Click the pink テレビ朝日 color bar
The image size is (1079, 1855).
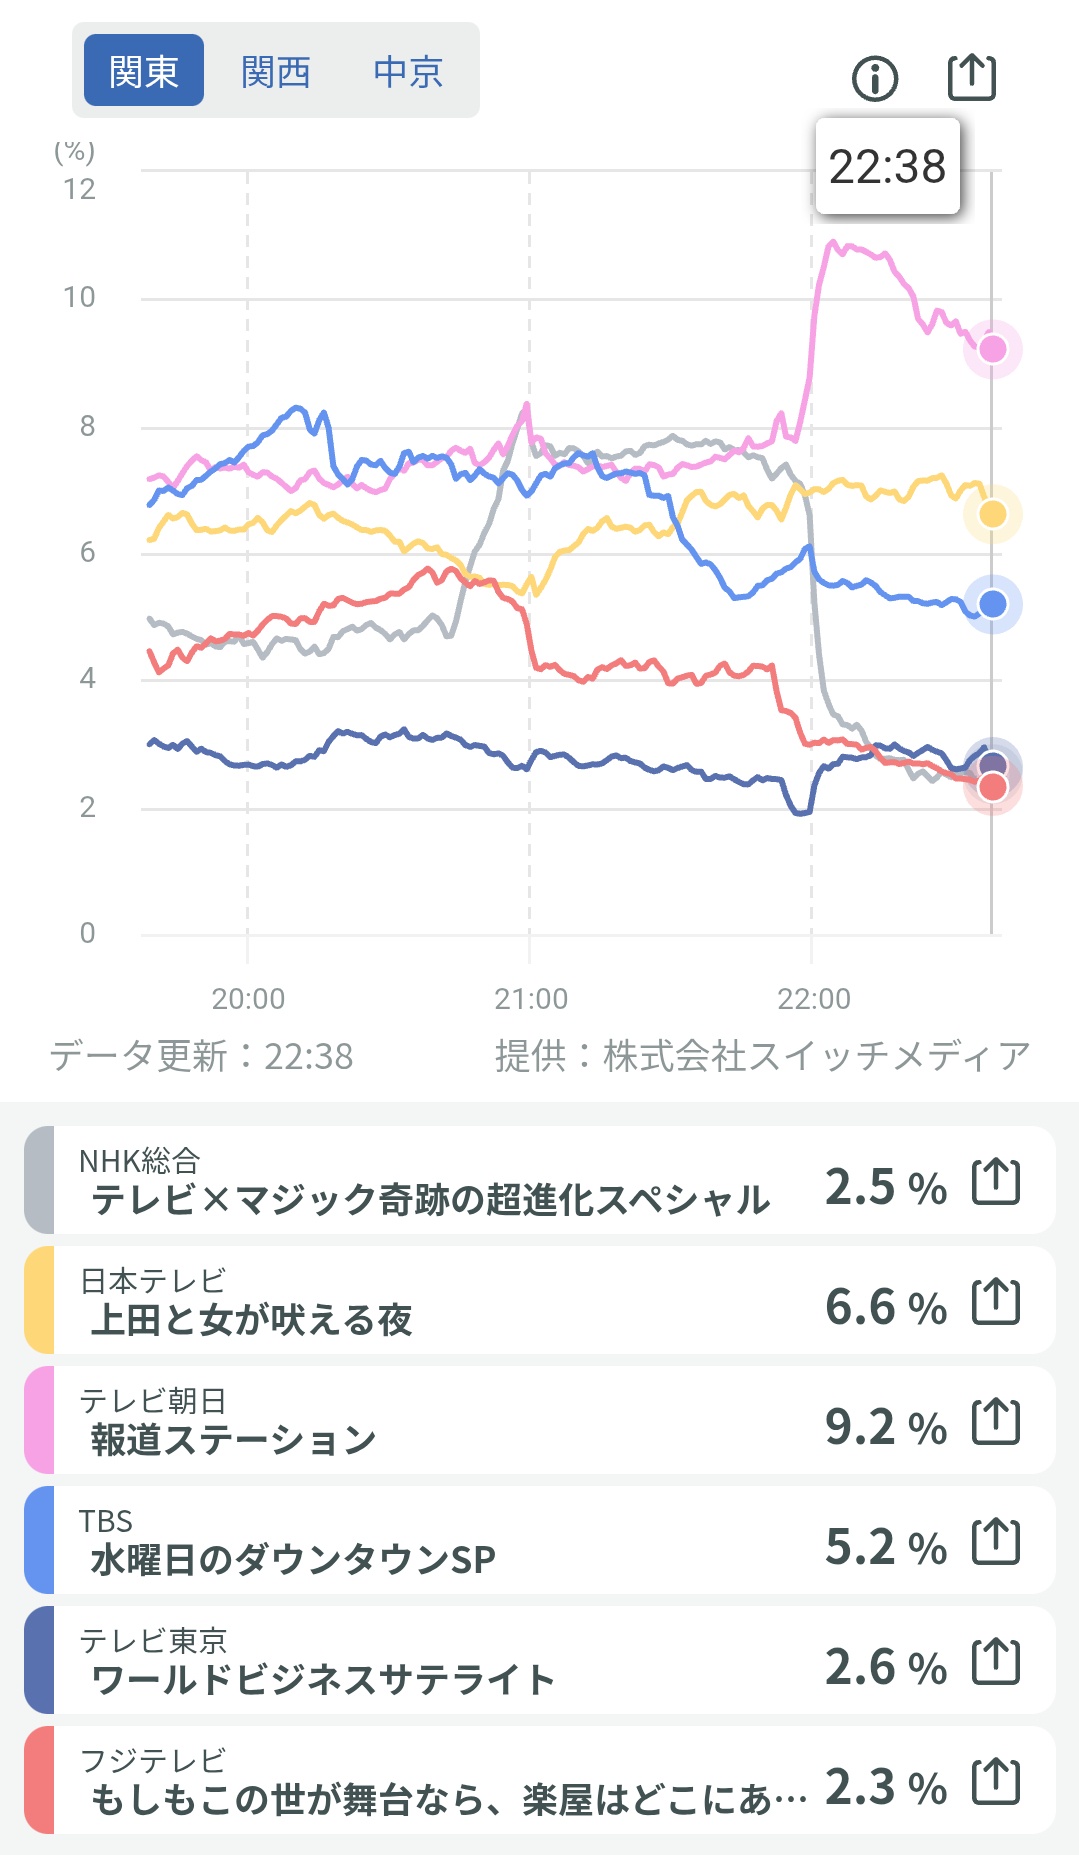pyautogui.click(x=39, y=1420)
